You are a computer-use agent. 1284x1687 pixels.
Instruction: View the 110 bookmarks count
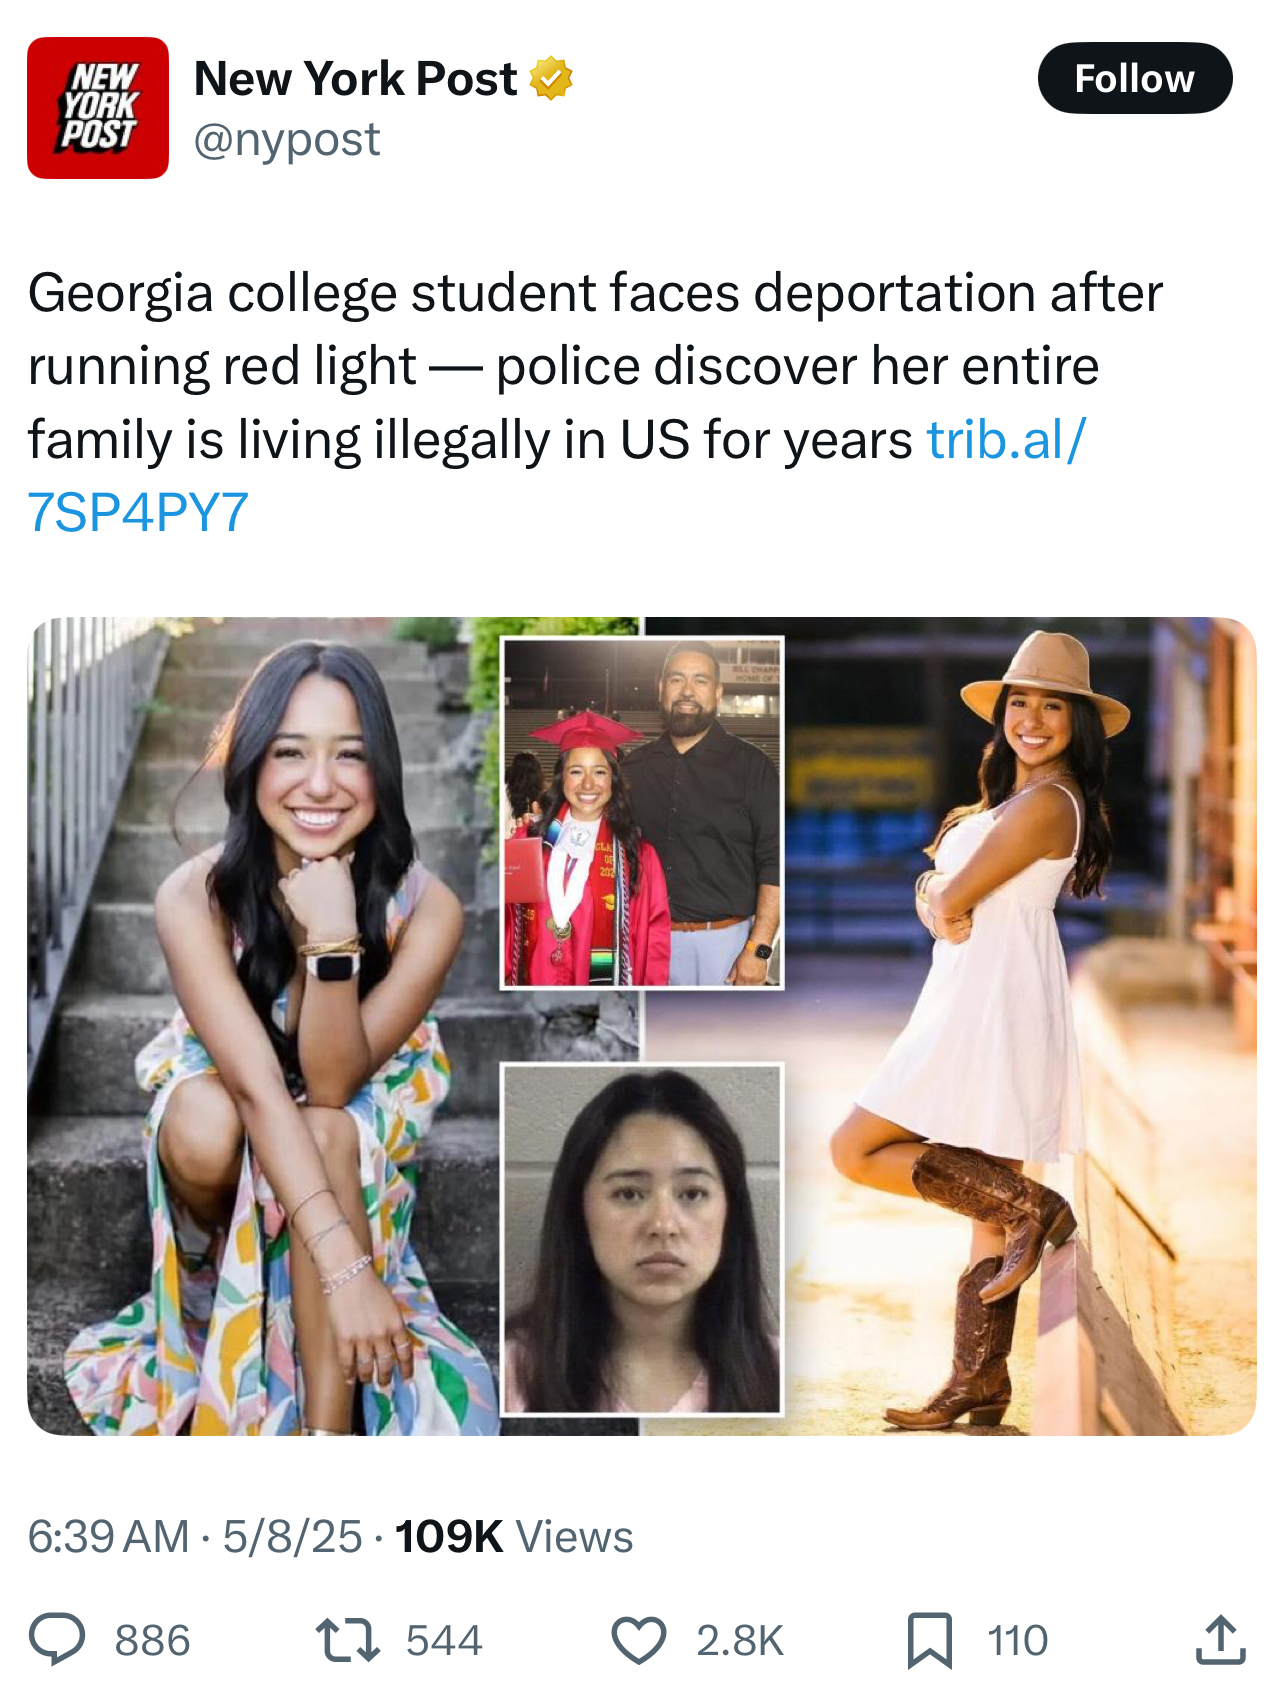1018,1640
